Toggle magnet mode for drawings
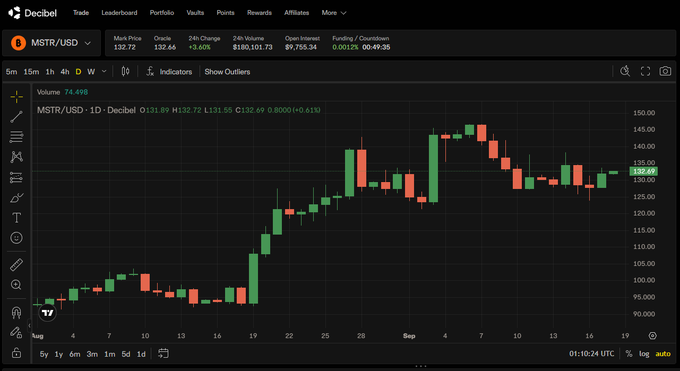The width and height of the screenshot is (680, 371). [x=16, y=312]
